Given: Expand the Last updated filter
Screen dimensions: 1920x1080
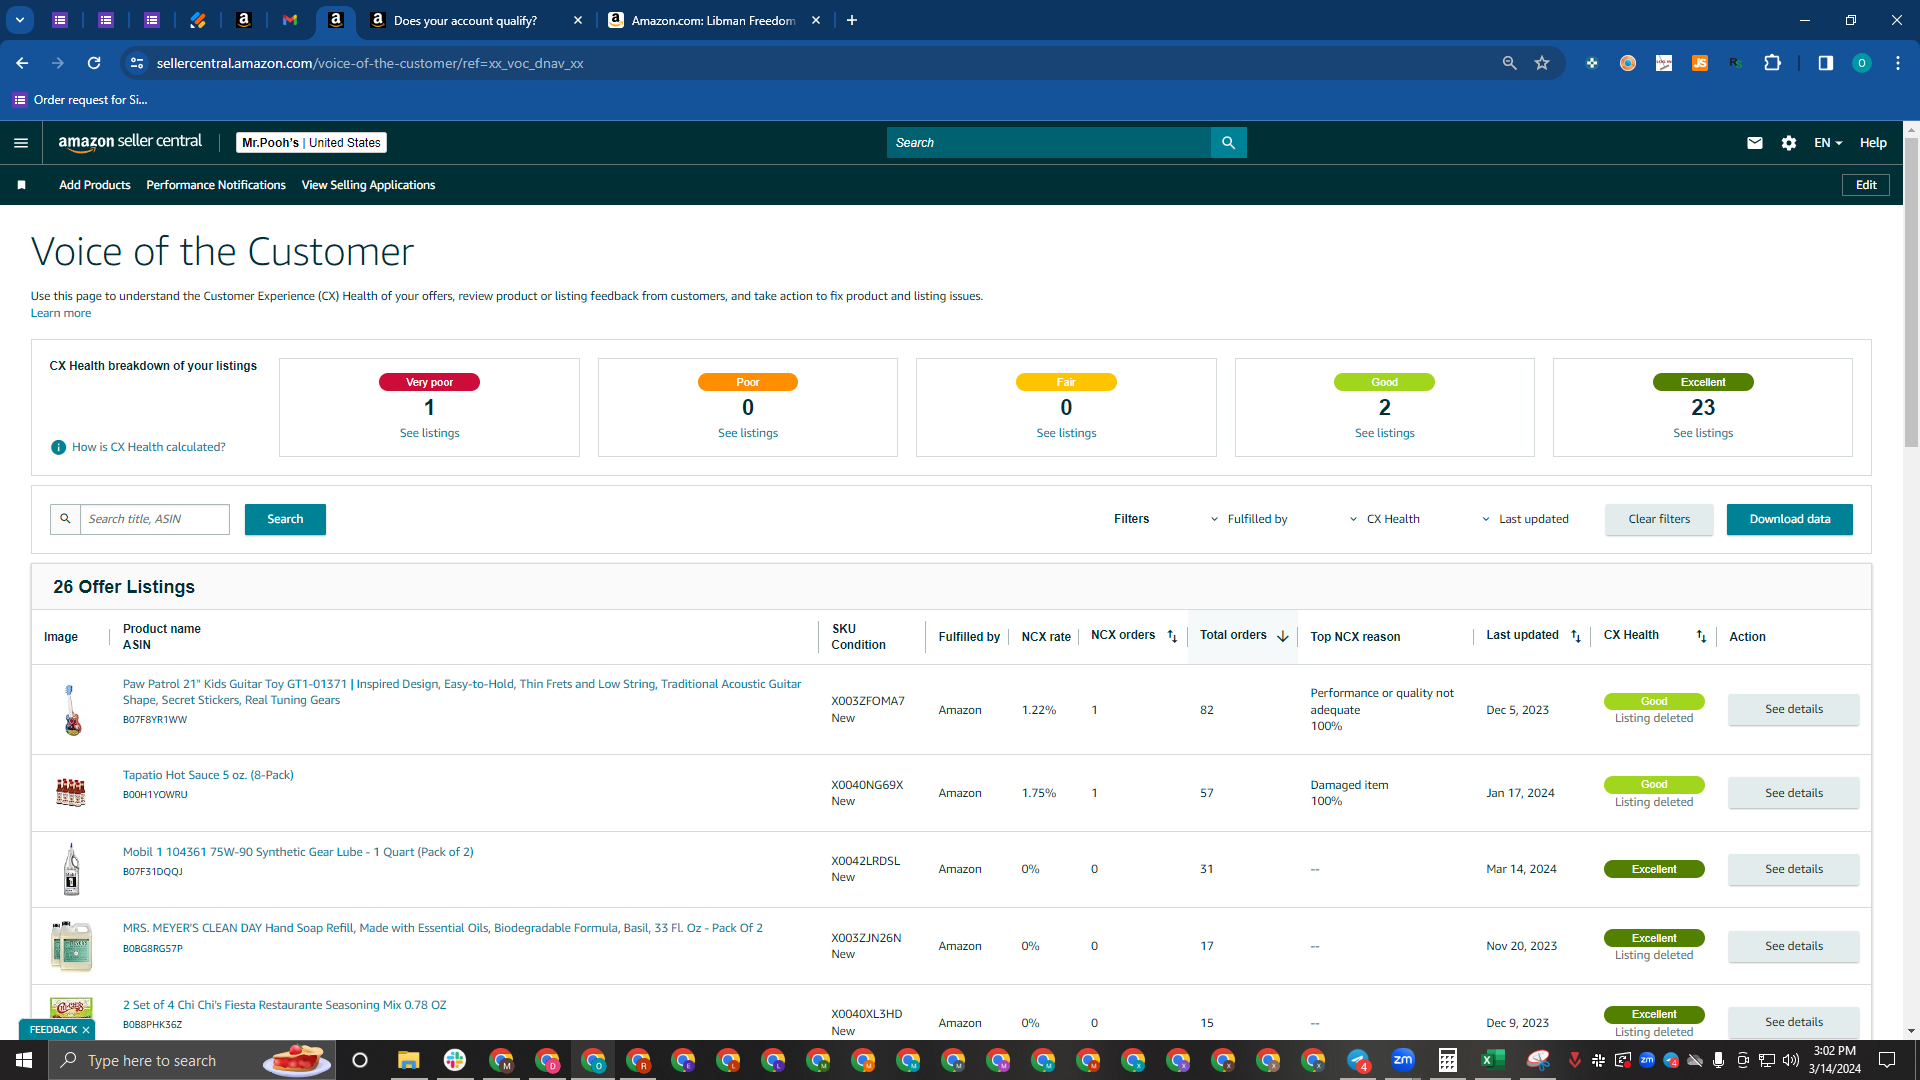Looking at the screenshot, I should tap(1526, 519).
